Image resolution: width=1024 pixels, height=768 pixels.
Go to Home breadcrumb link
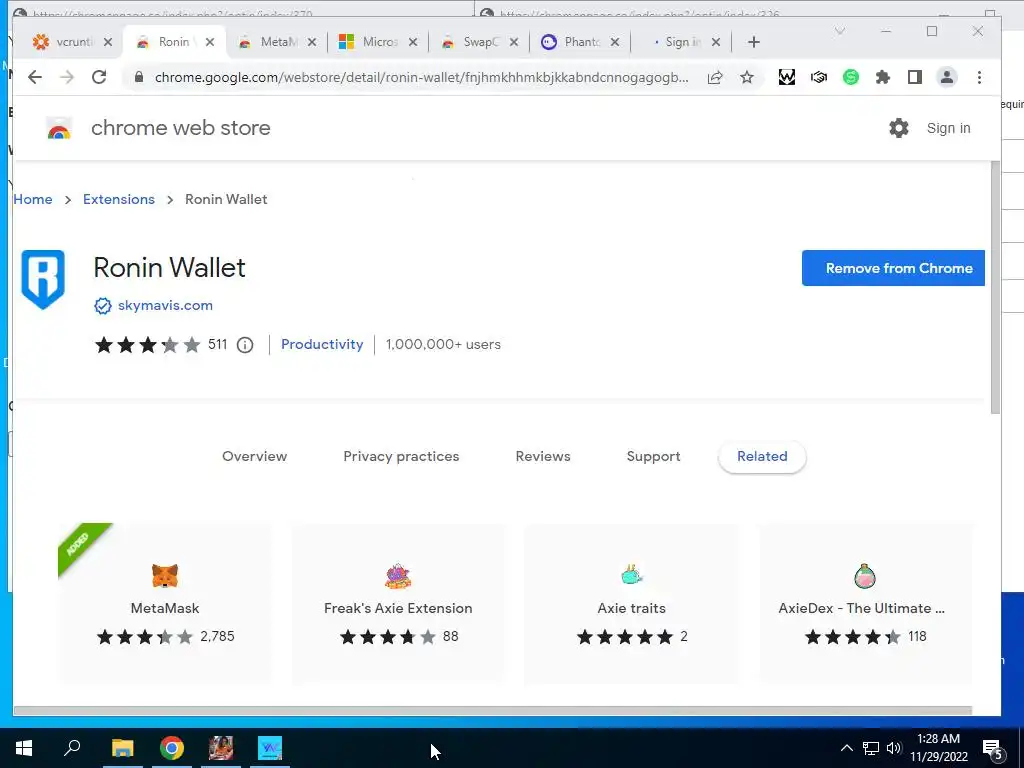tap(33, 199)
